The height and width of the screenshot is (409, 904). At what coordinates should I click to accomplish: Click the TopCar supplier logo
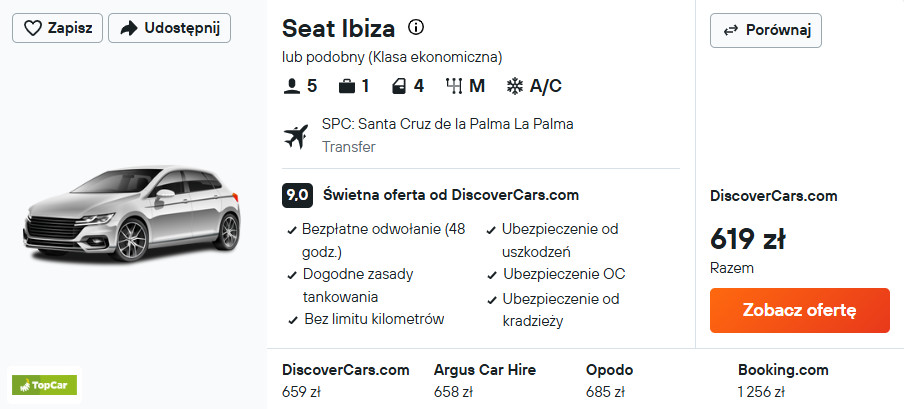pos(44,384)
